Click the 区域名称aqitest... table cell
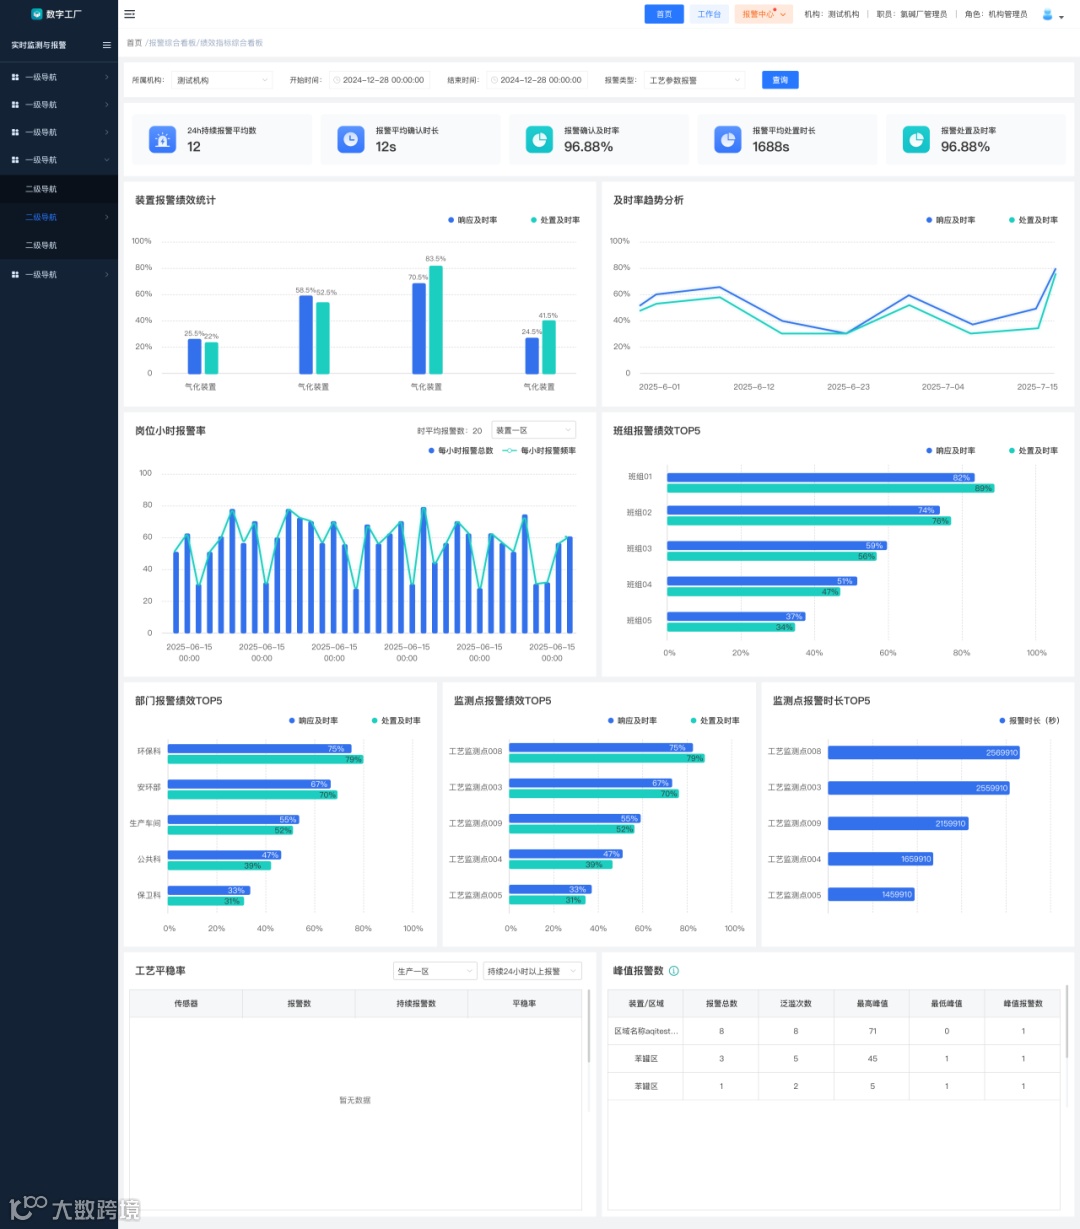 pos(646,1031)
